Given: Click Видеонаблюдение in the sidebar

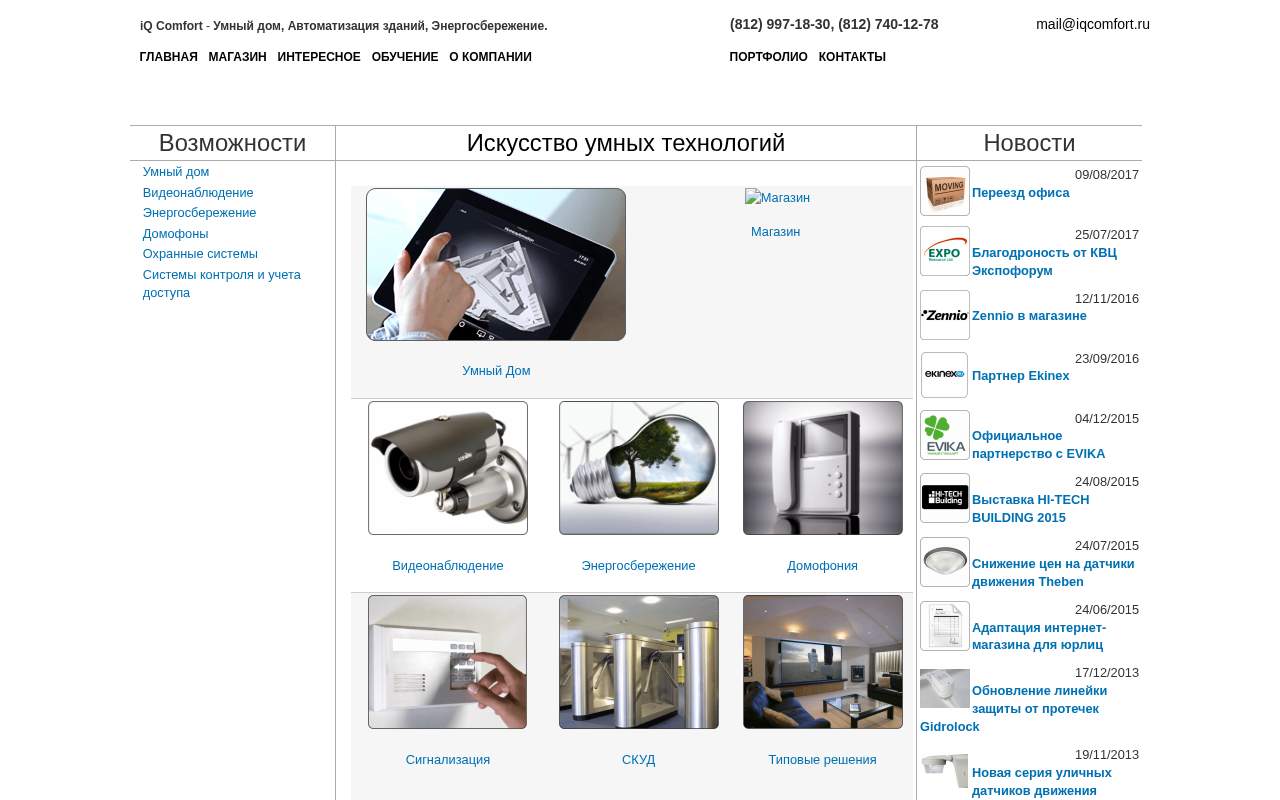Looking at the screenshot, I should (x=198, y=193).
